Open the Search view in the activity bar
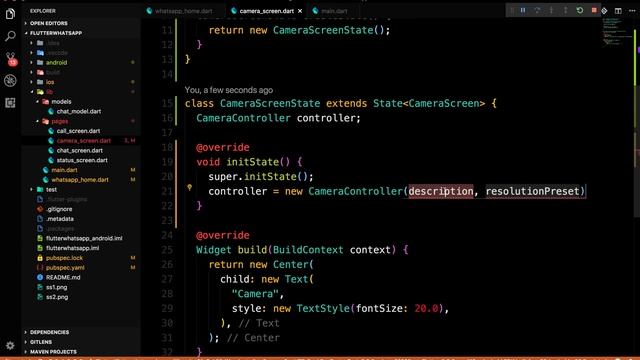This screenshot has height=360, width=640. coord(11,36)
